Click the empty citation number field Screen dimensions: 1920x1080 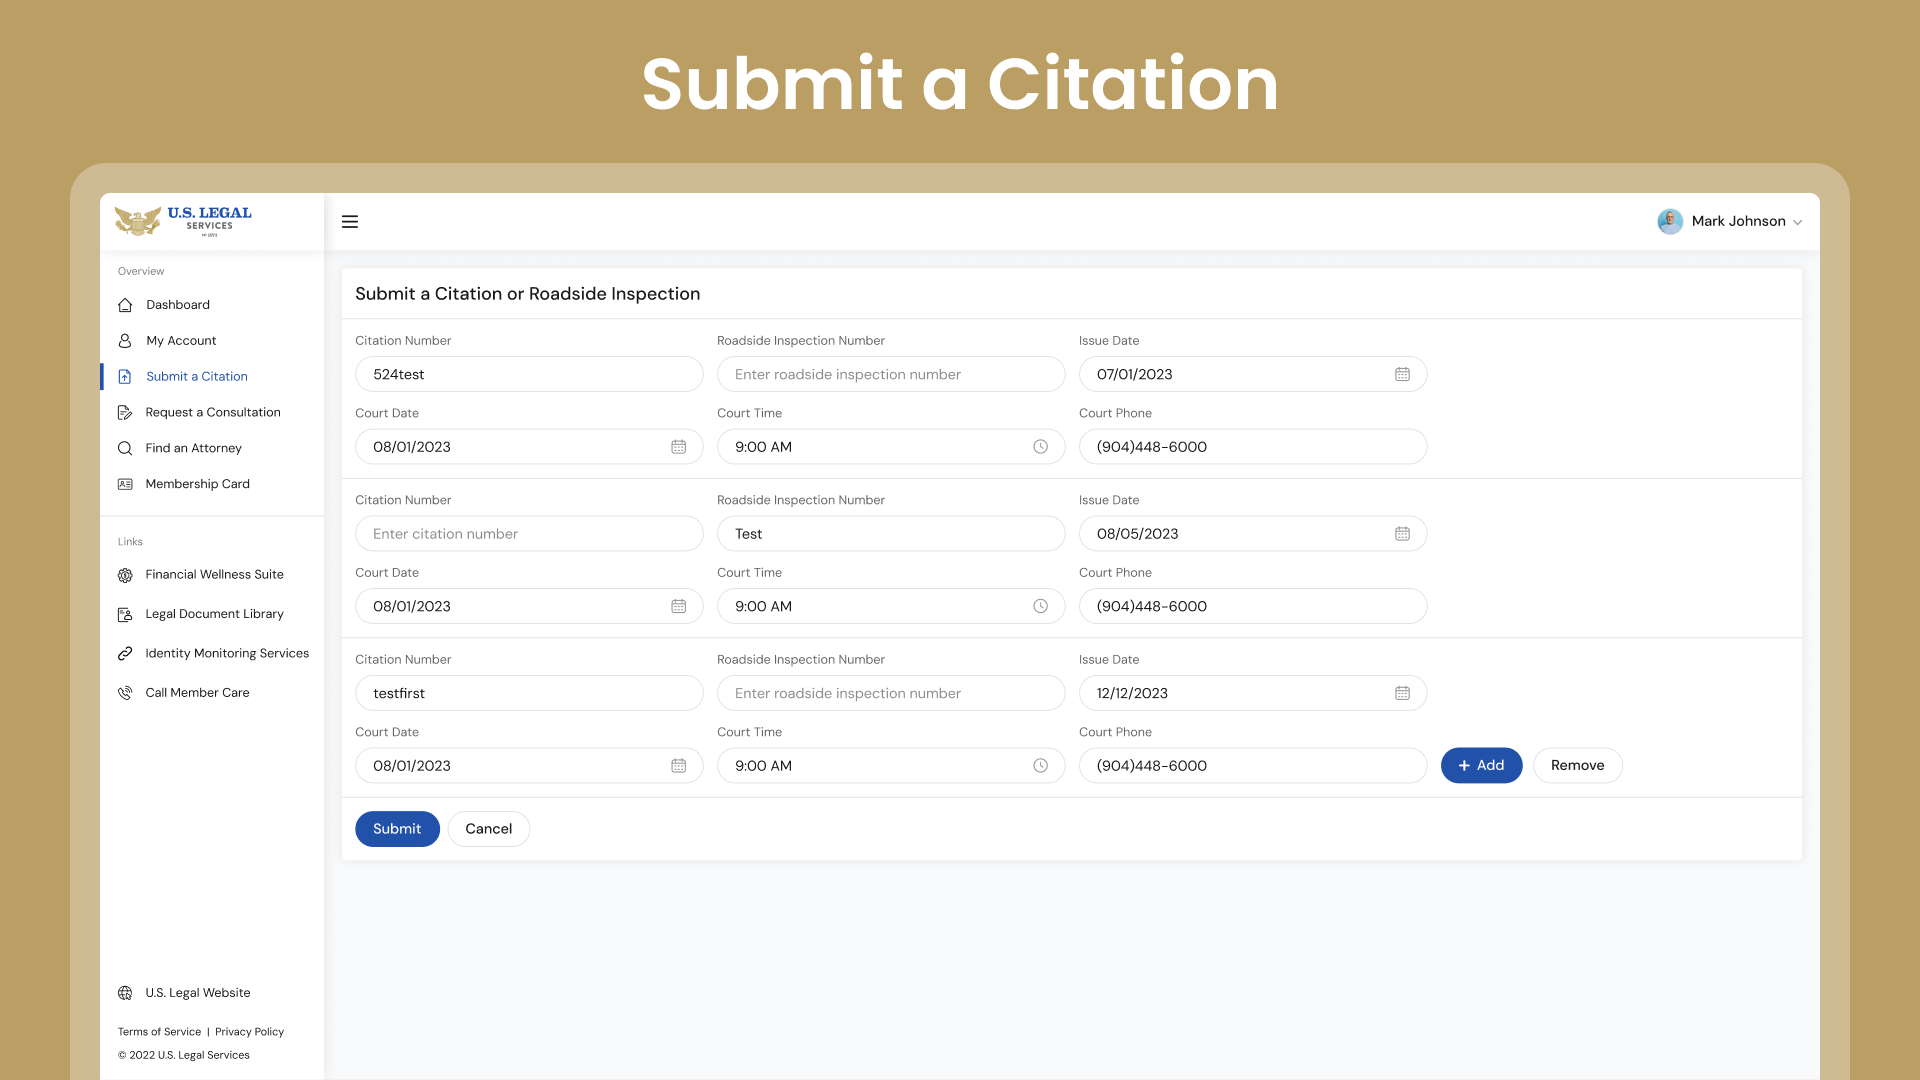point(529,534)
